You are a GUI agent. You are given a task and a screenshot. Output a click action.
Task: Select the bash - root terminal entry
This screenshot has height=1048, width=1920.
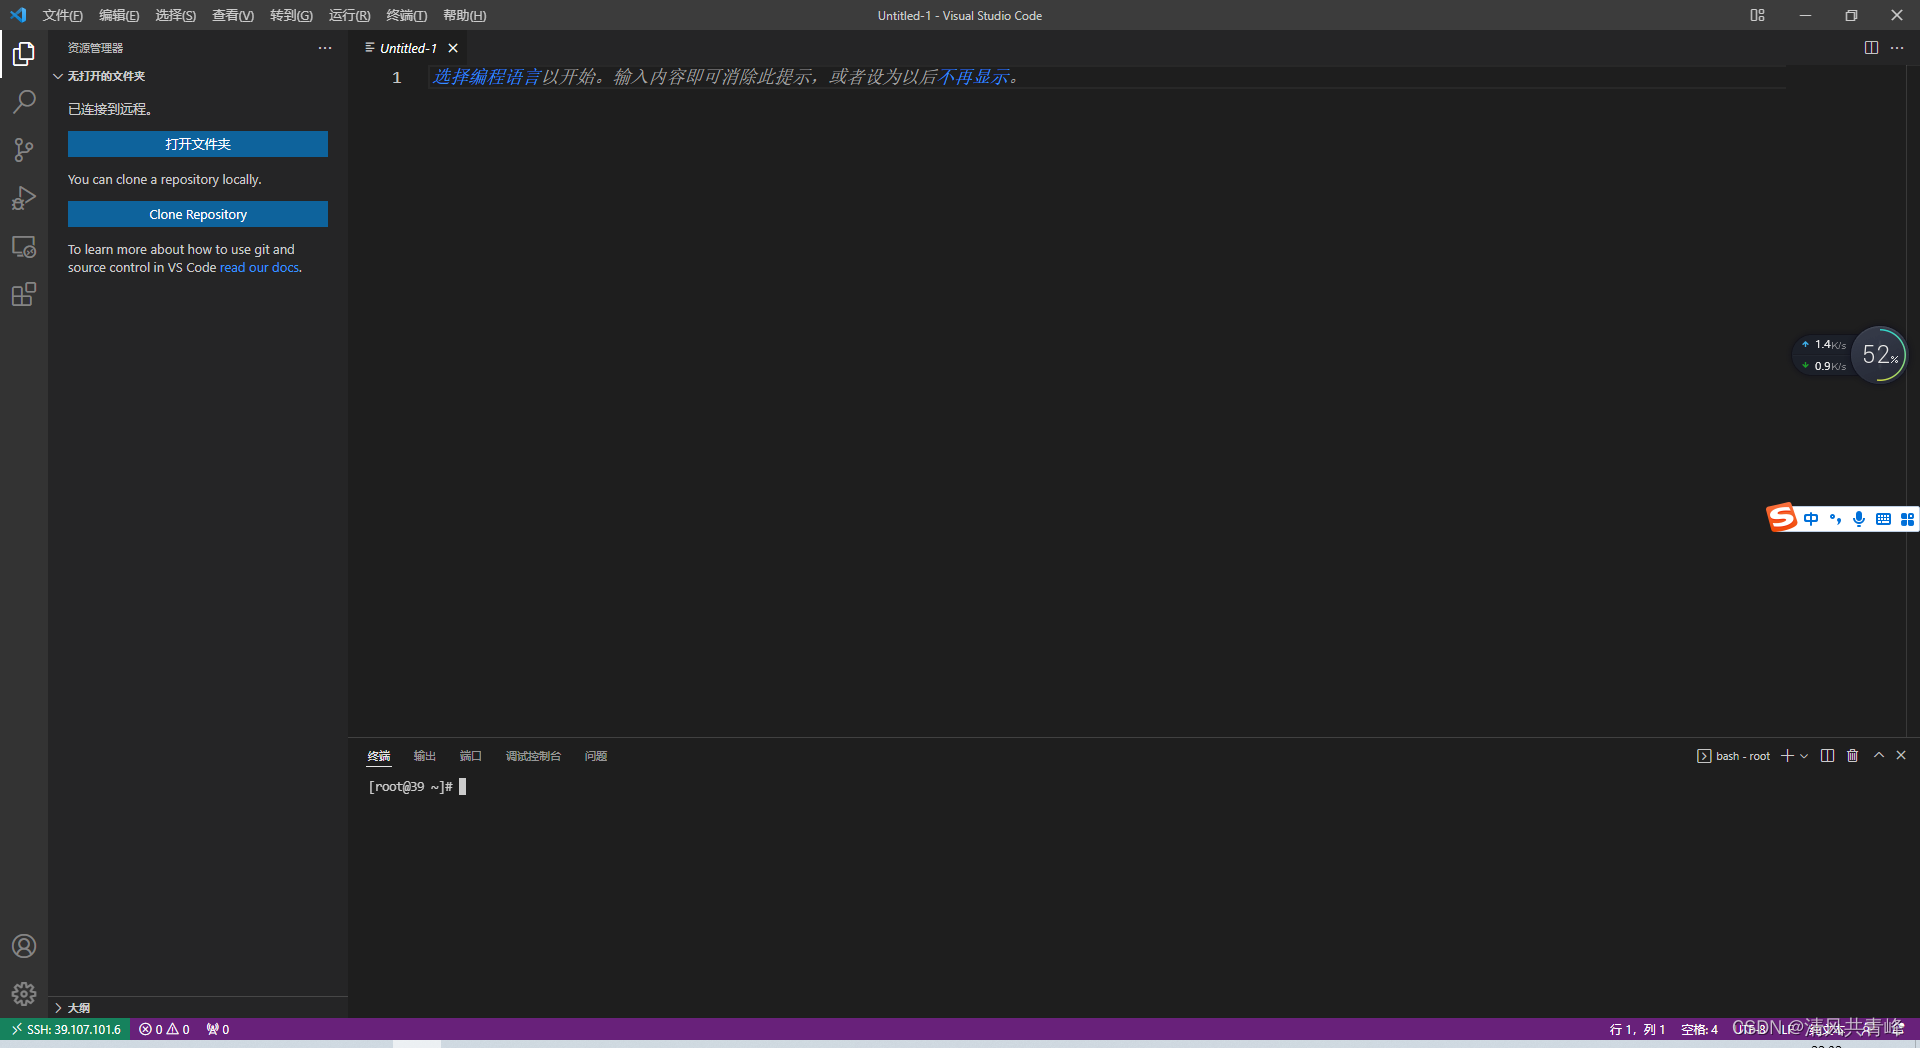point(1733,756)
